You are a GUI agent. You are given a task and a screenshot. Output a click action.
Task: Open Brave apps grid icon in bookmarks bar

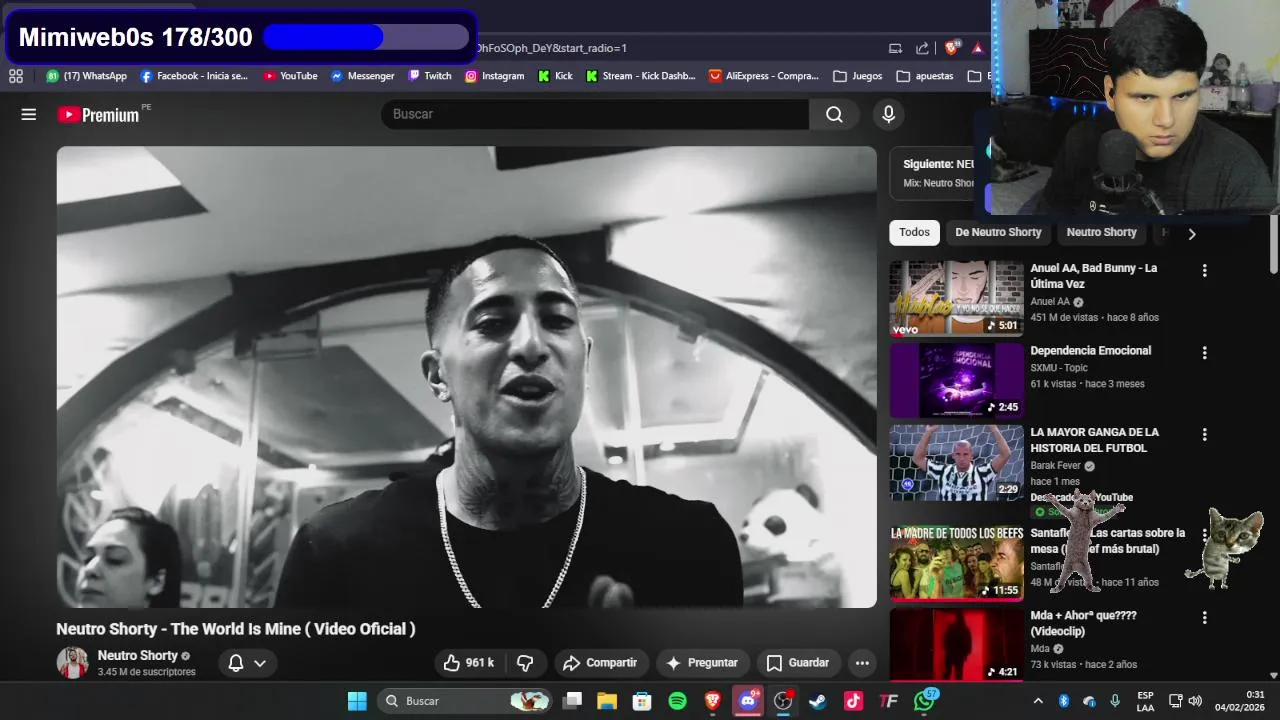pos(16,76)
